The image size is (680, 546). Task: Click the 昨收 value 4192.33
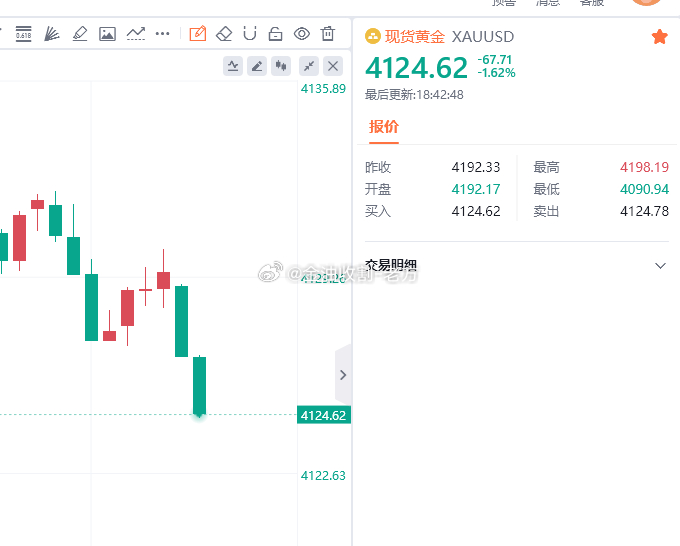(x=476, y=167)
